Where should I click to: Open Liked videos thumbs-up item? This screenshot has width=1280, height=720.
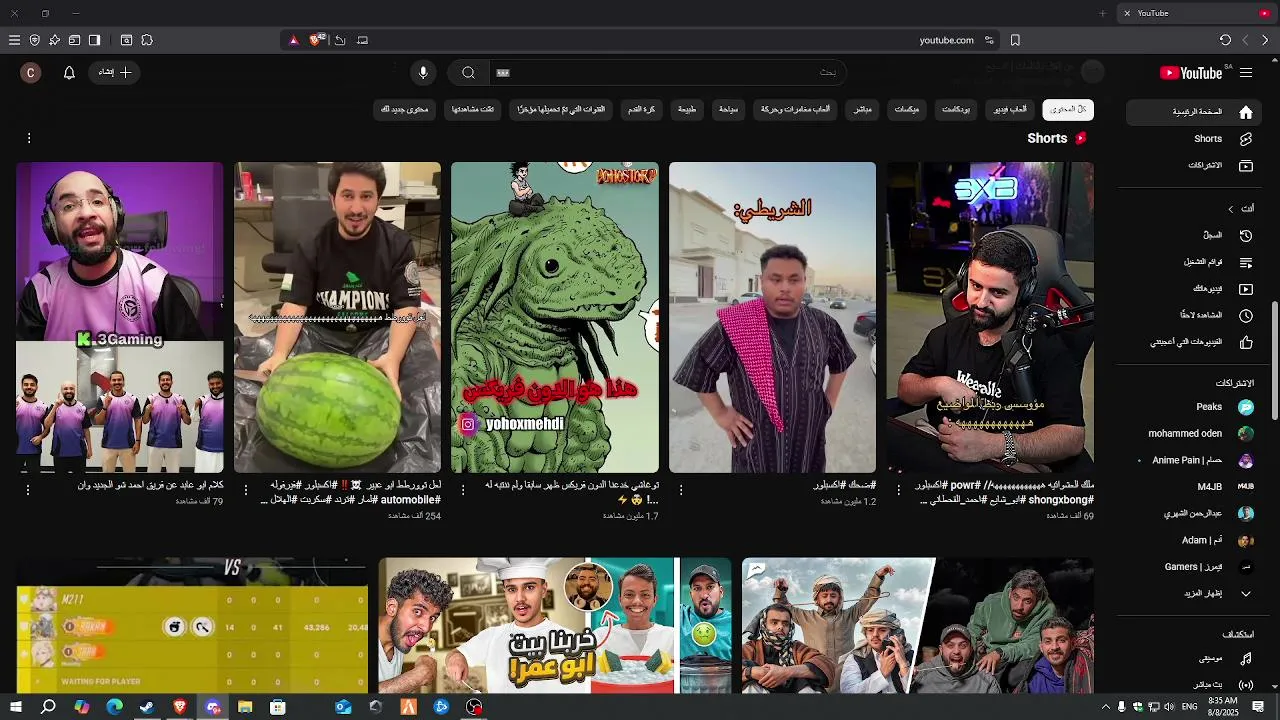[1192, 342]
